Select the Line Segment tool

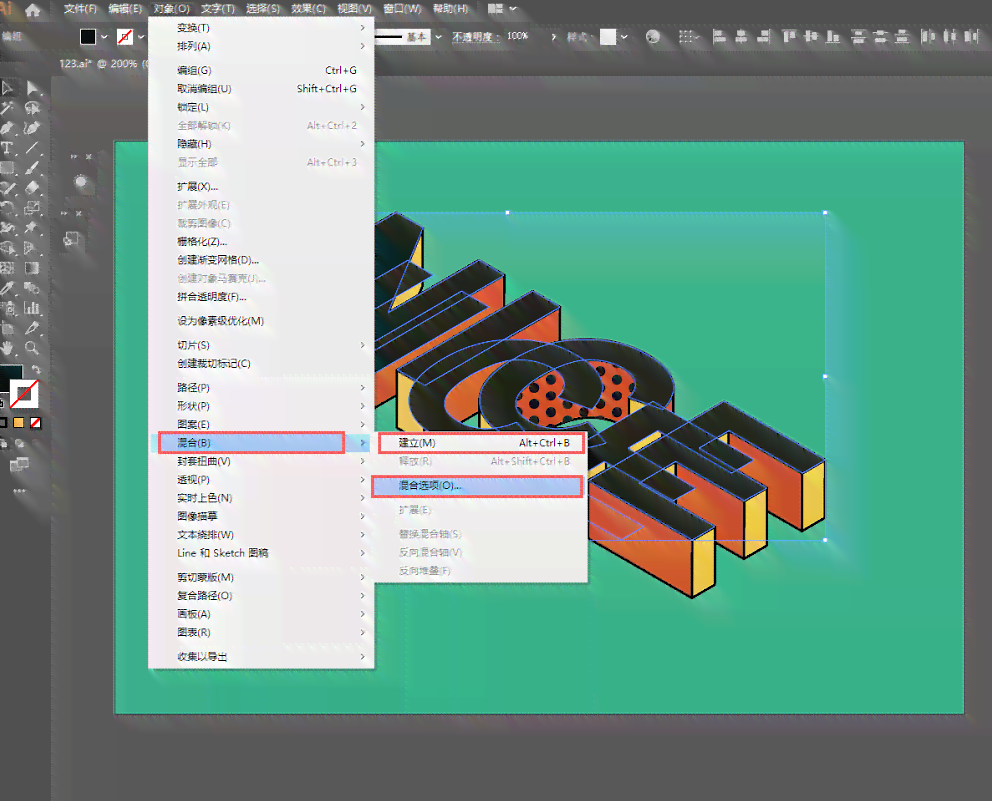[x=32, y=149]
